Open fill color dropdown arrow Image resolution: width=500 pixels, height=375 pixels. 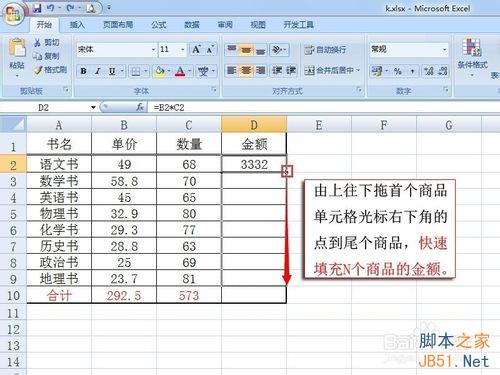[169, 71]
